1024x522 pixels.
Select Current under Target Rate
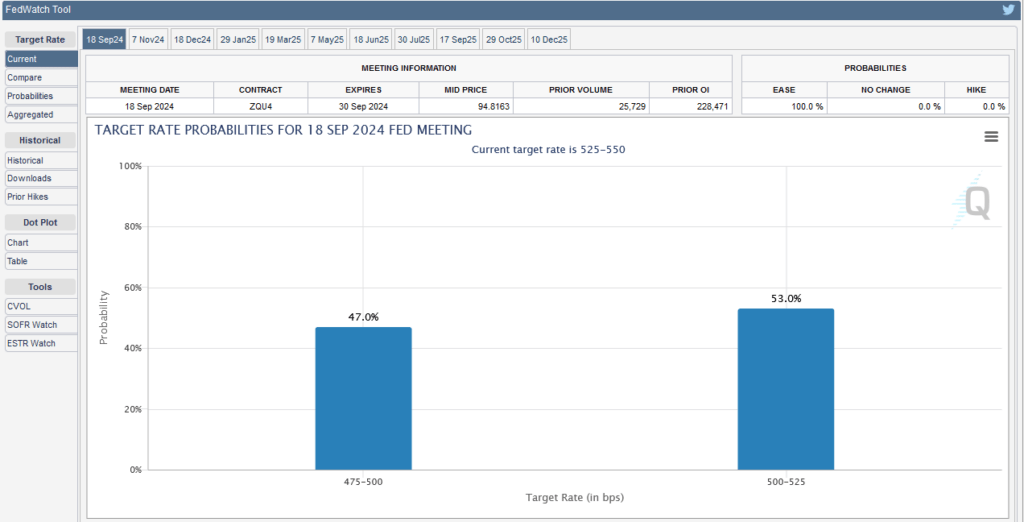point(41,59)
